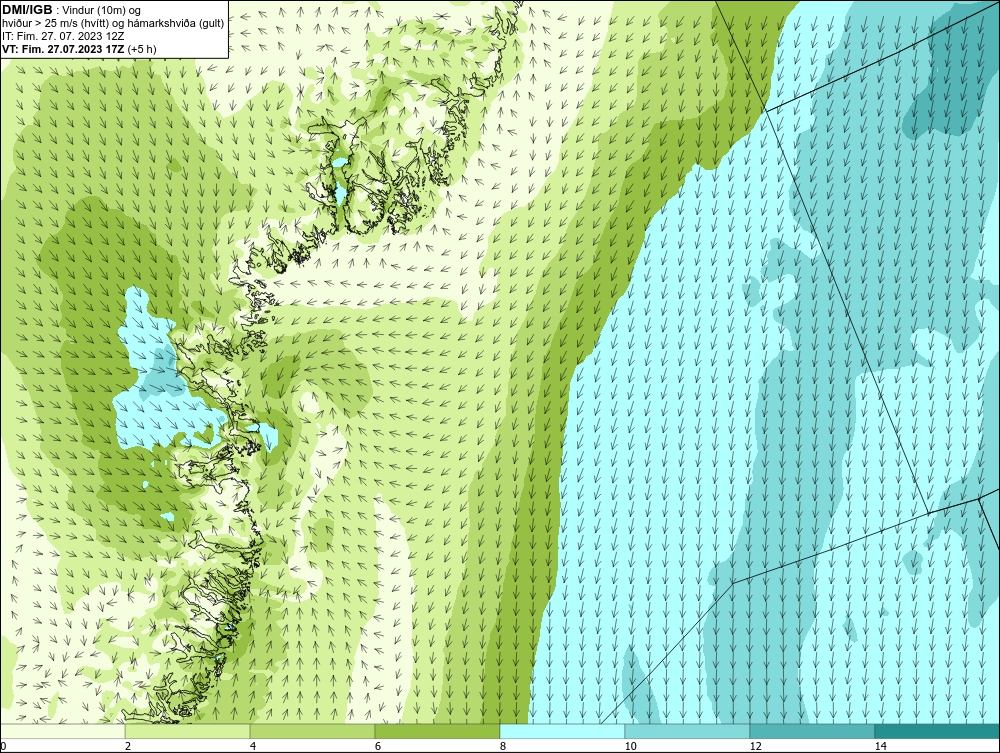Click the 12–14 m/s teal legend swatch
1000x753 pixels.
point(812,731)
